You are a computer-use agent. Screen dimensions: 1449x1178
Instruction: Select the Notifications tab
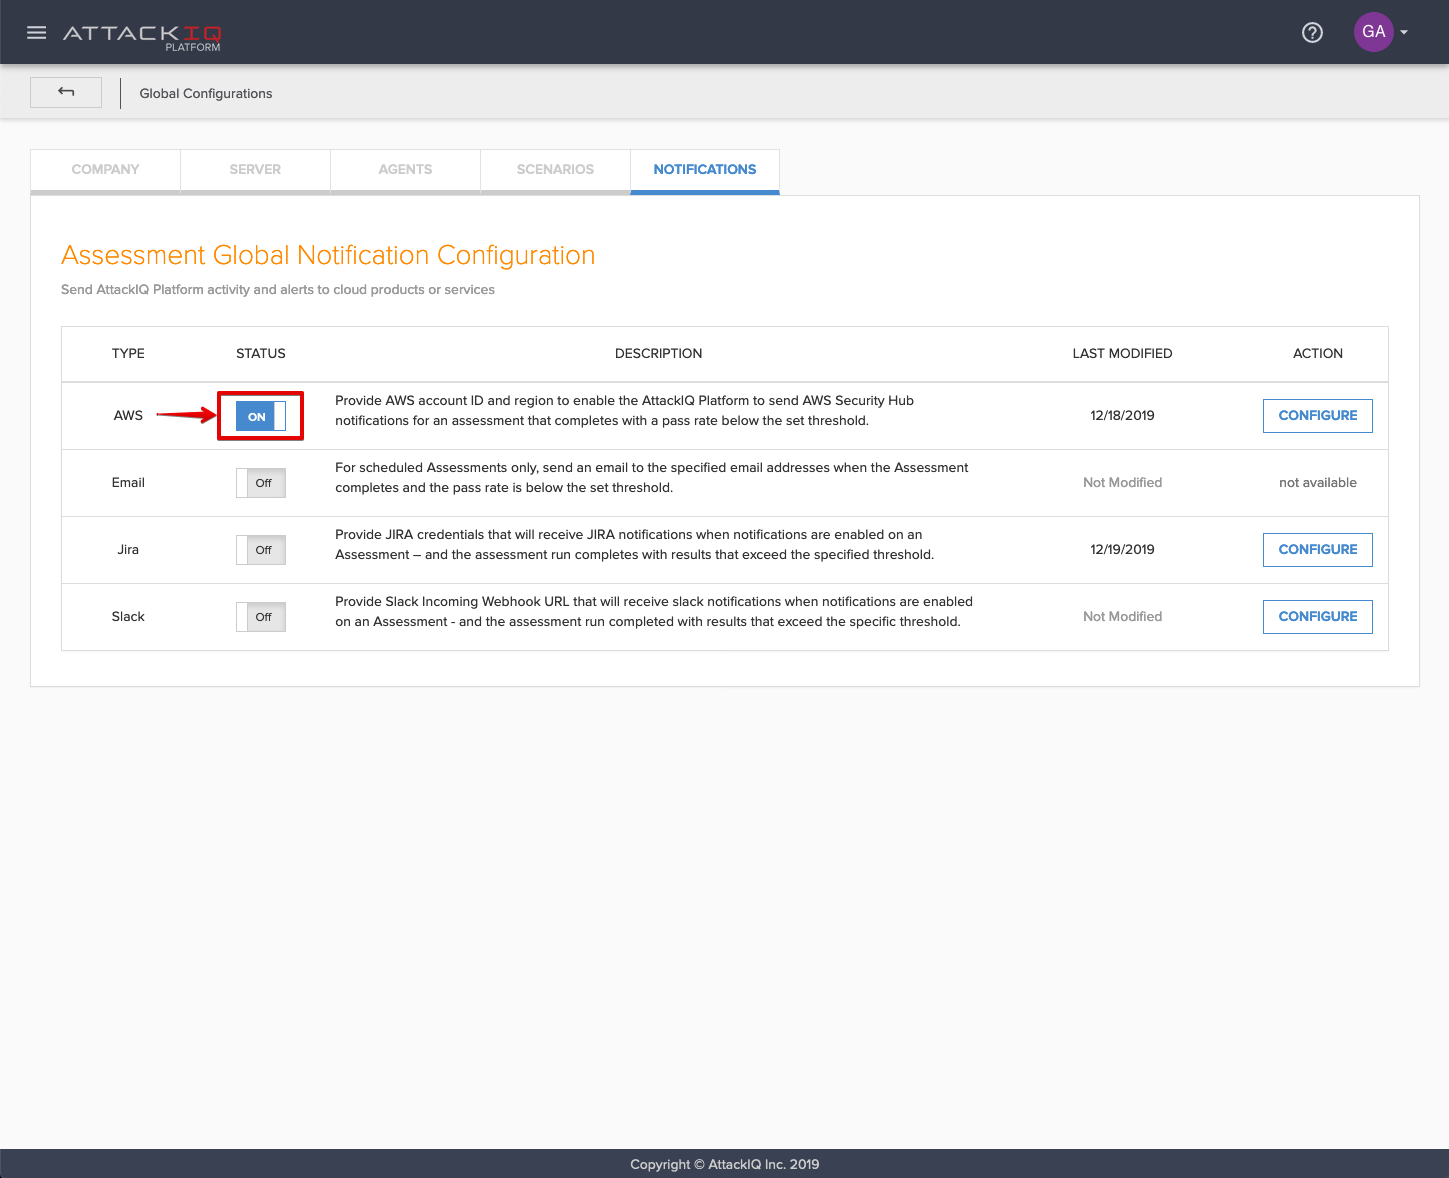(x=705, y=170)
